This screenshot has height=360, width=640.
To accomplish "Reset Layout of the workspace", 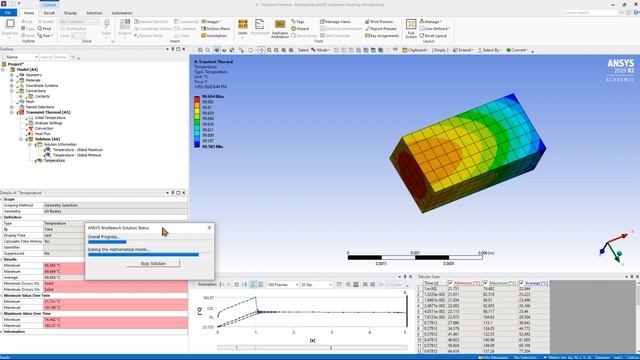I will 433,36.
